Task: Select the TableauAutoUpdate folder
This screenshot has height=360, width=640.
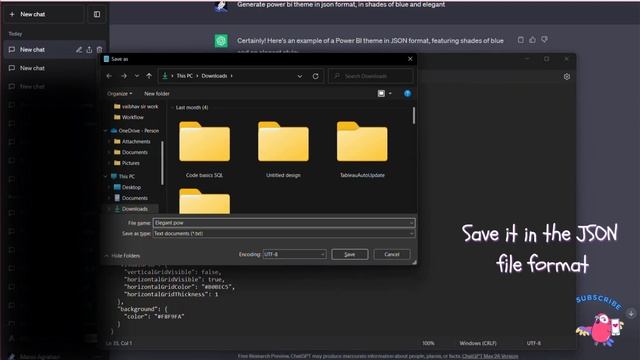Action: [362, 150]
